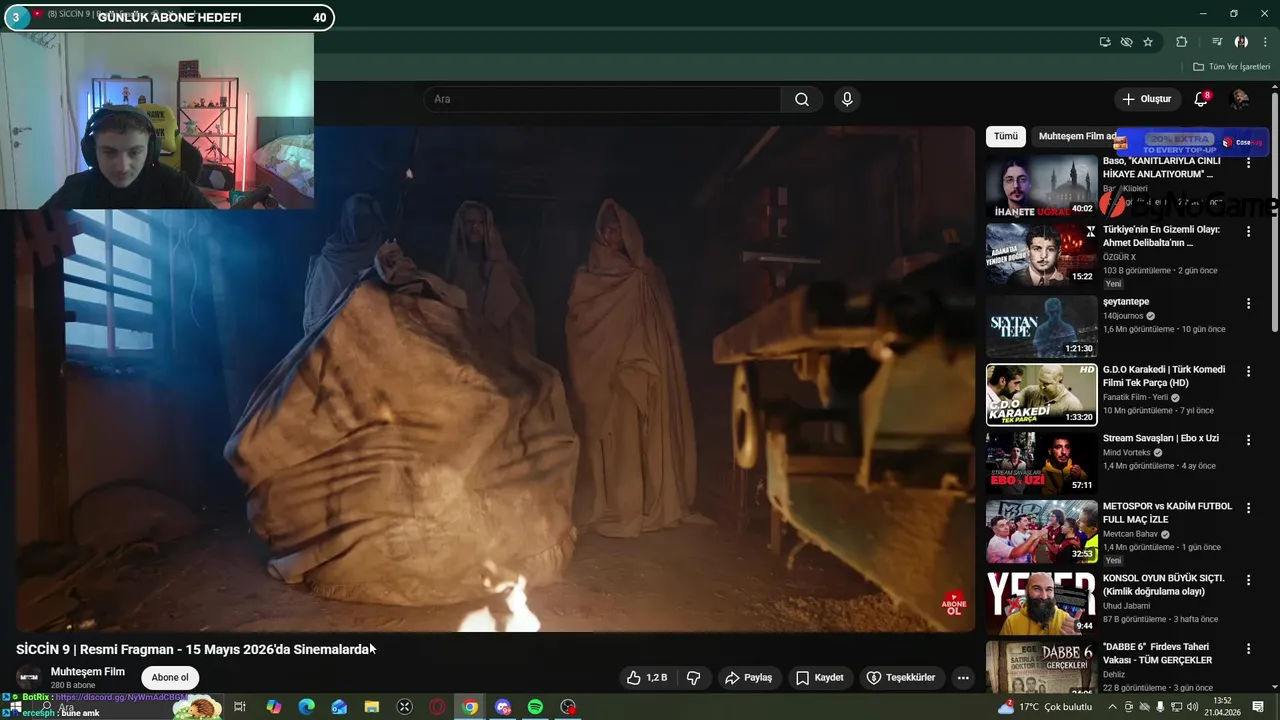Open şeytantepe video thumbnail

click(1041, 327)
